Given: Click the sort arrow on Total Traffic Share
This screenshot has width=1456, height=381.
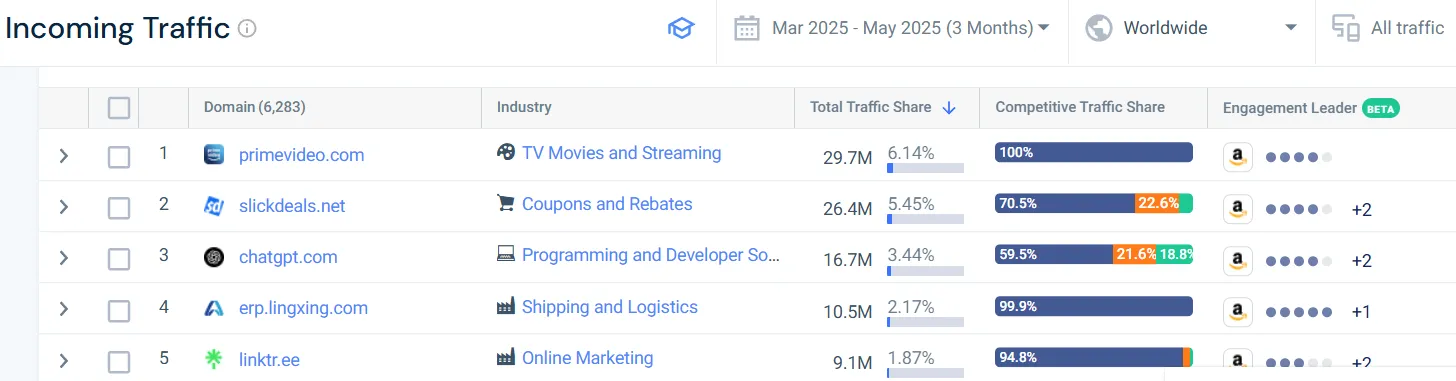Looking at the screenshot, I should pyautogui.click(x=949, y=108).
